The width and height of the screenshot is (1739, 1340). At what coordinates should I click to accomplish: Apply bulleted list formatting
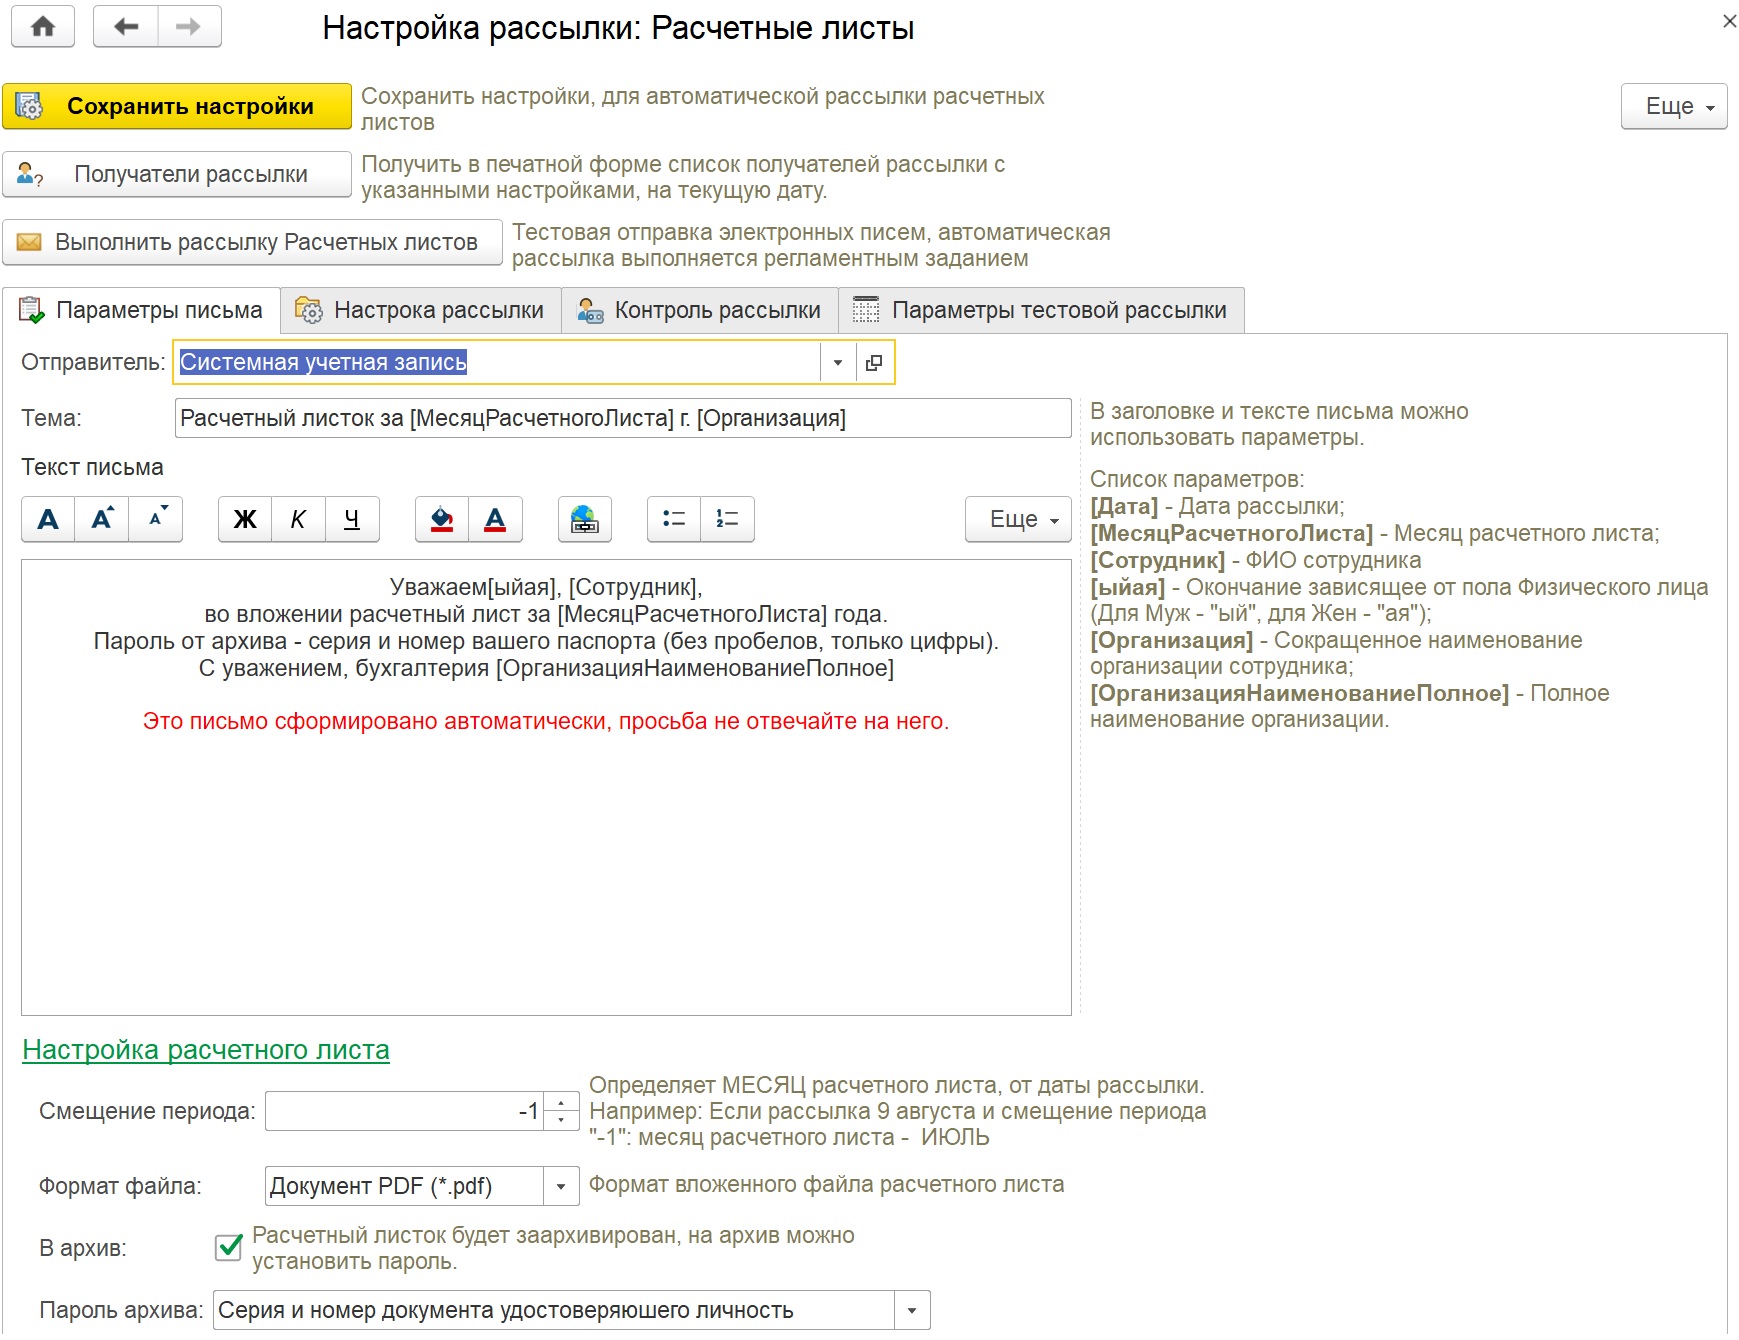(674, 519)
